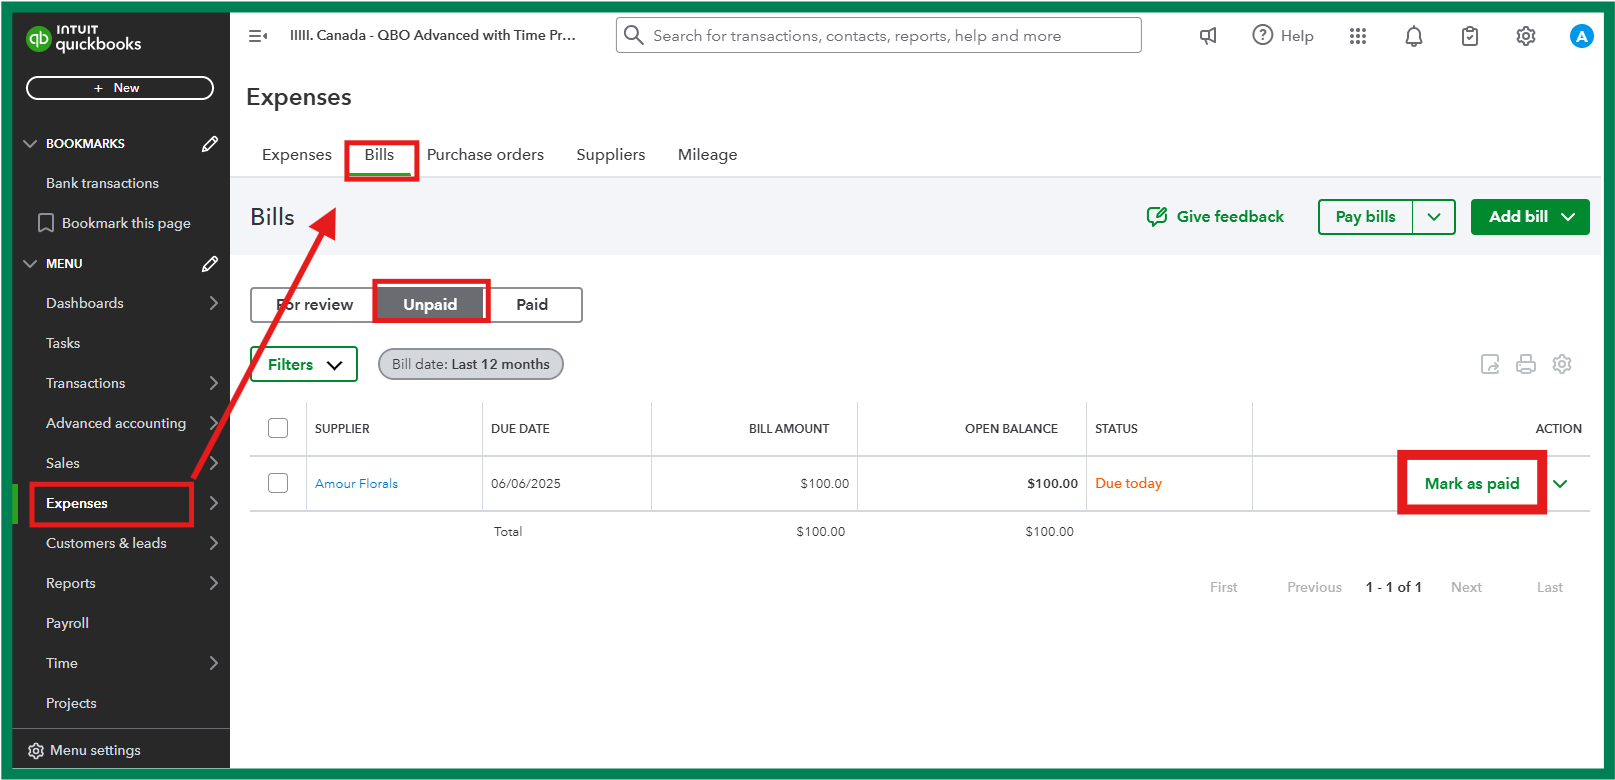Screen dimensions: 1615x780
Task: Switch to the Purchase orders tab
Action: [x=485, y=155]
